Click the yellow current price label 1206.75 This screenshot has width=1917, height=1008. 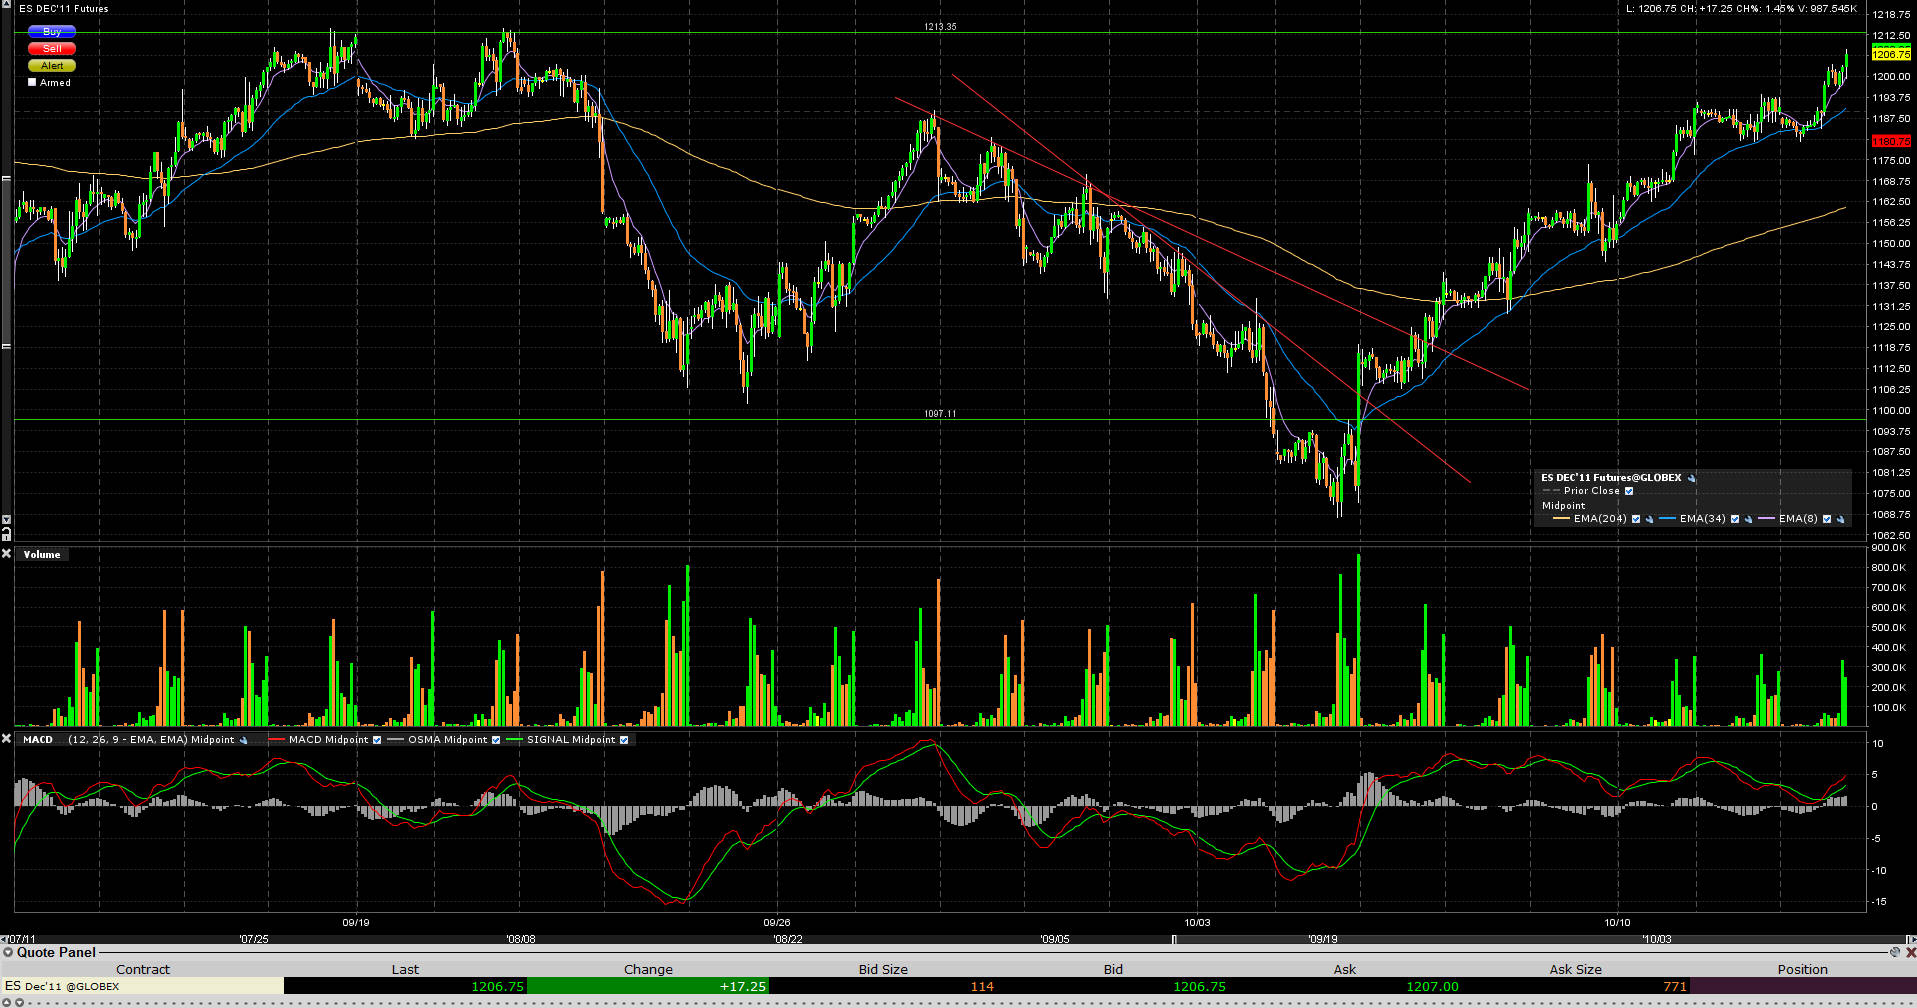(x=1891, y=54)
